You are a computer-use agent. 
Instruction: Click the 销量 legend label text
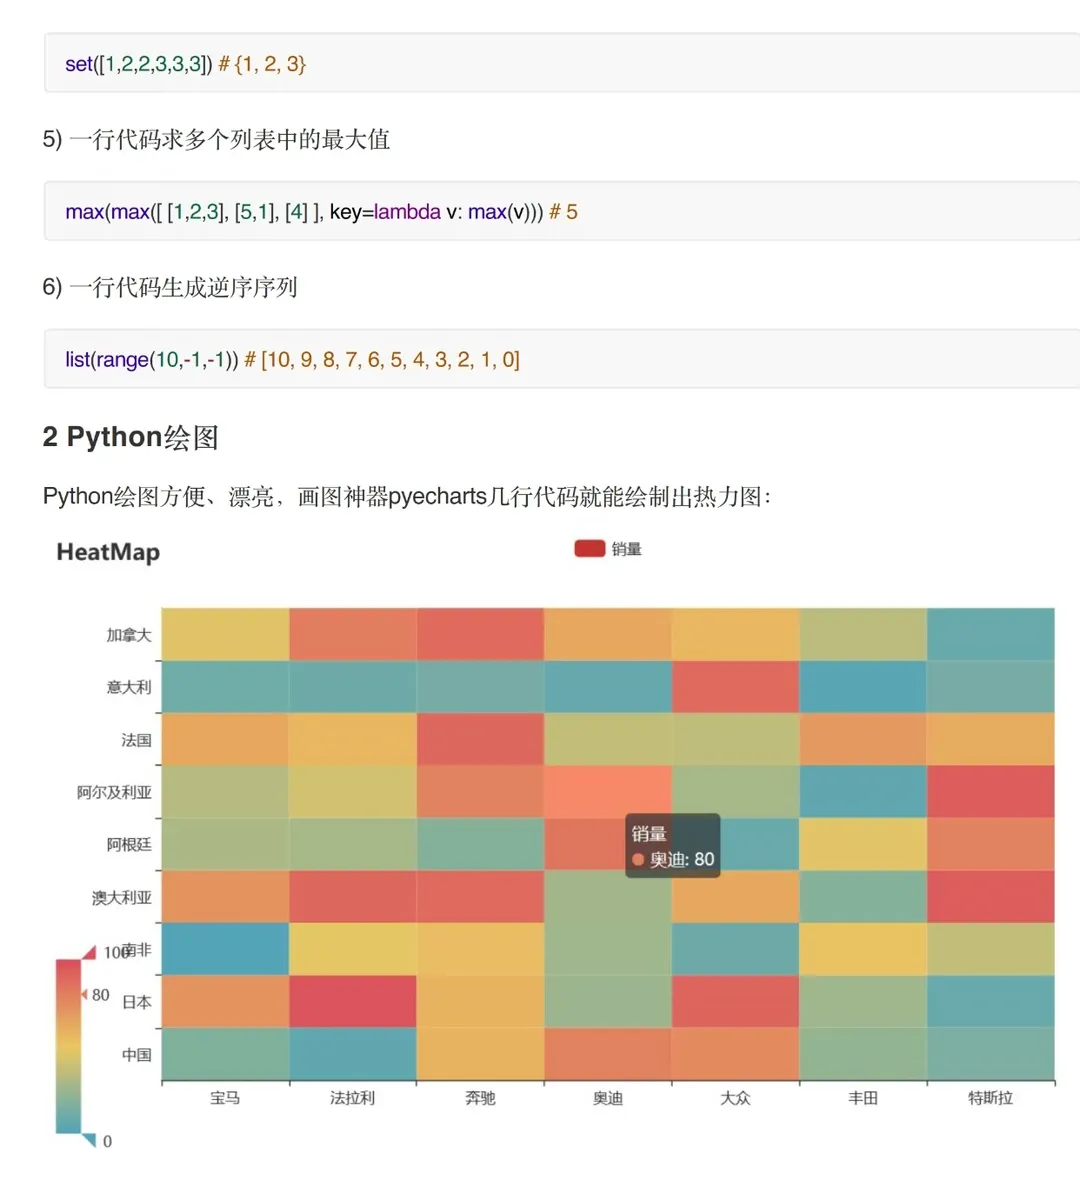click(x=626, y=549)
